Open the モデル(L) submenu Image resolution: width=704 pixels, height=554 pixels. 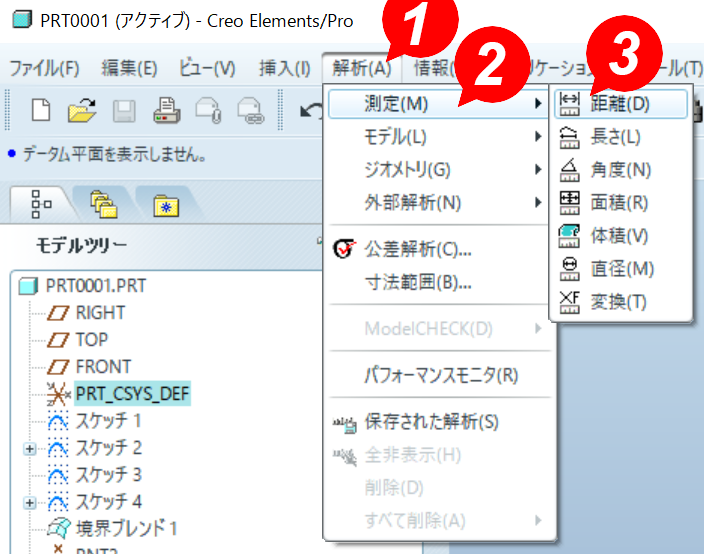click(395, 136)
